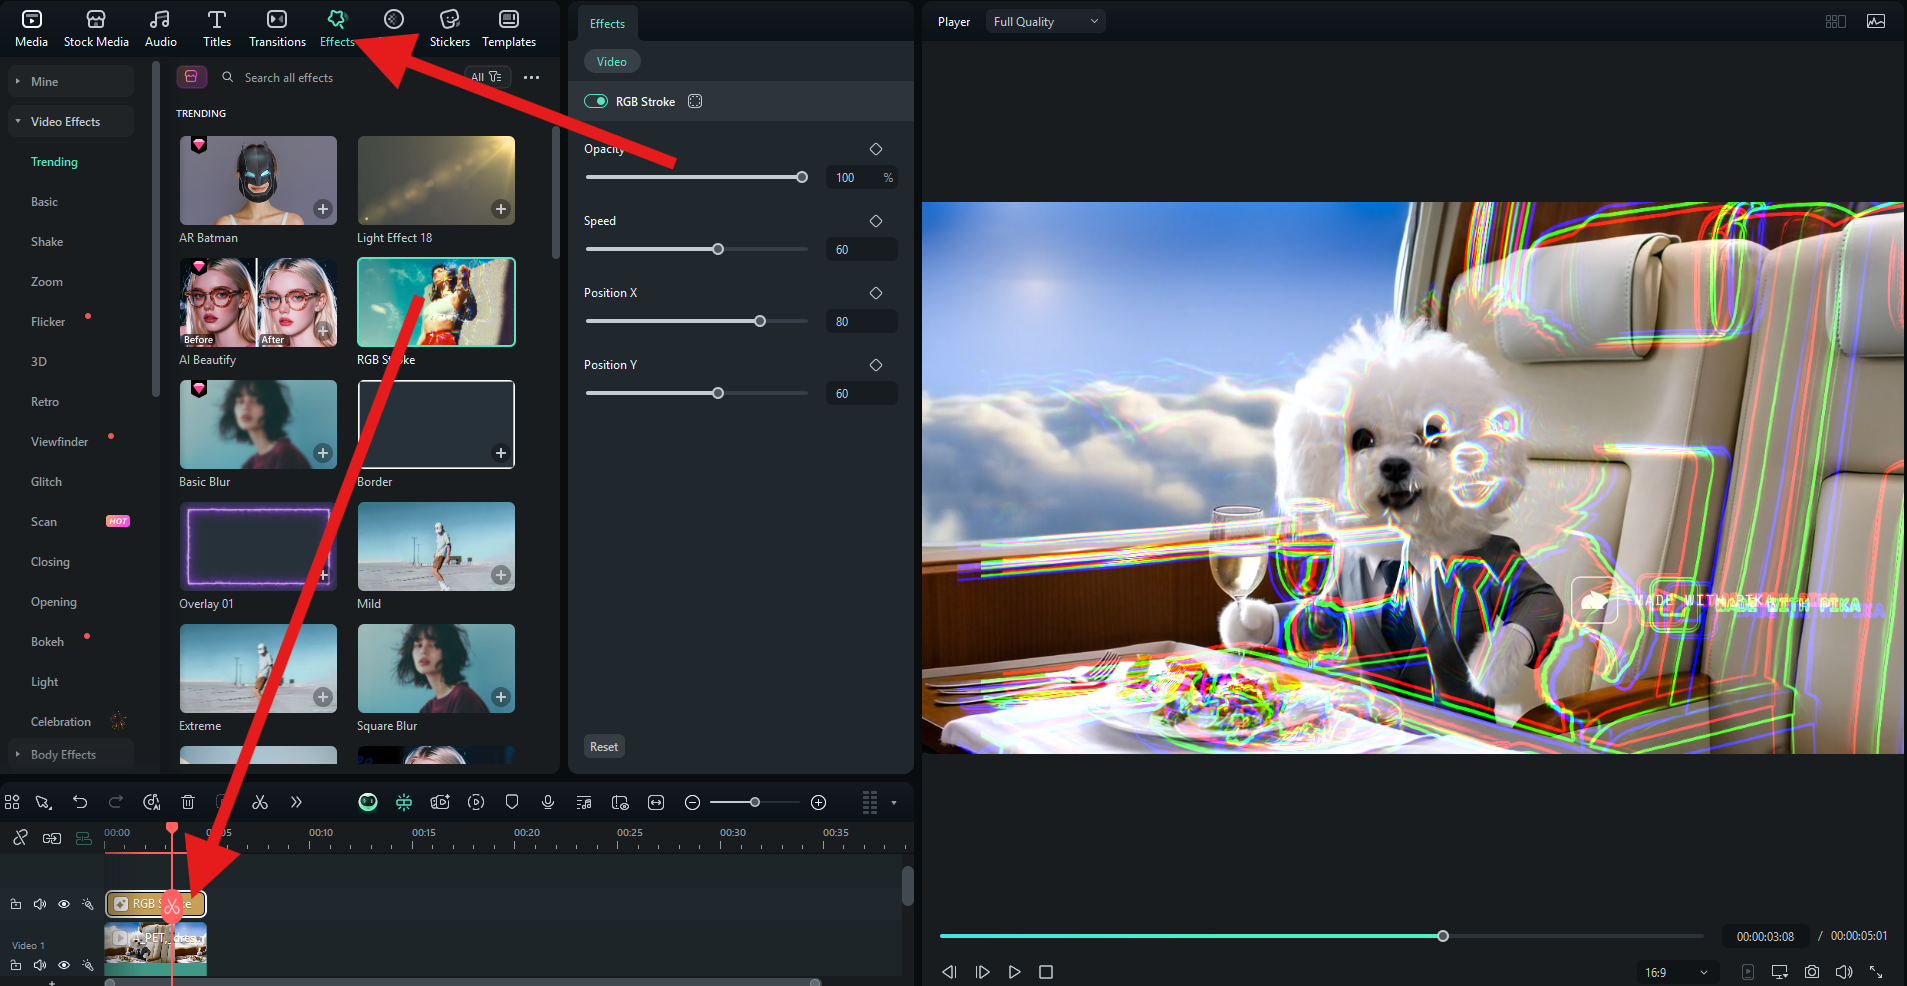Click the player volume speaker icon
This screenshot has width=1907, height=986.
click(1844, 972)
